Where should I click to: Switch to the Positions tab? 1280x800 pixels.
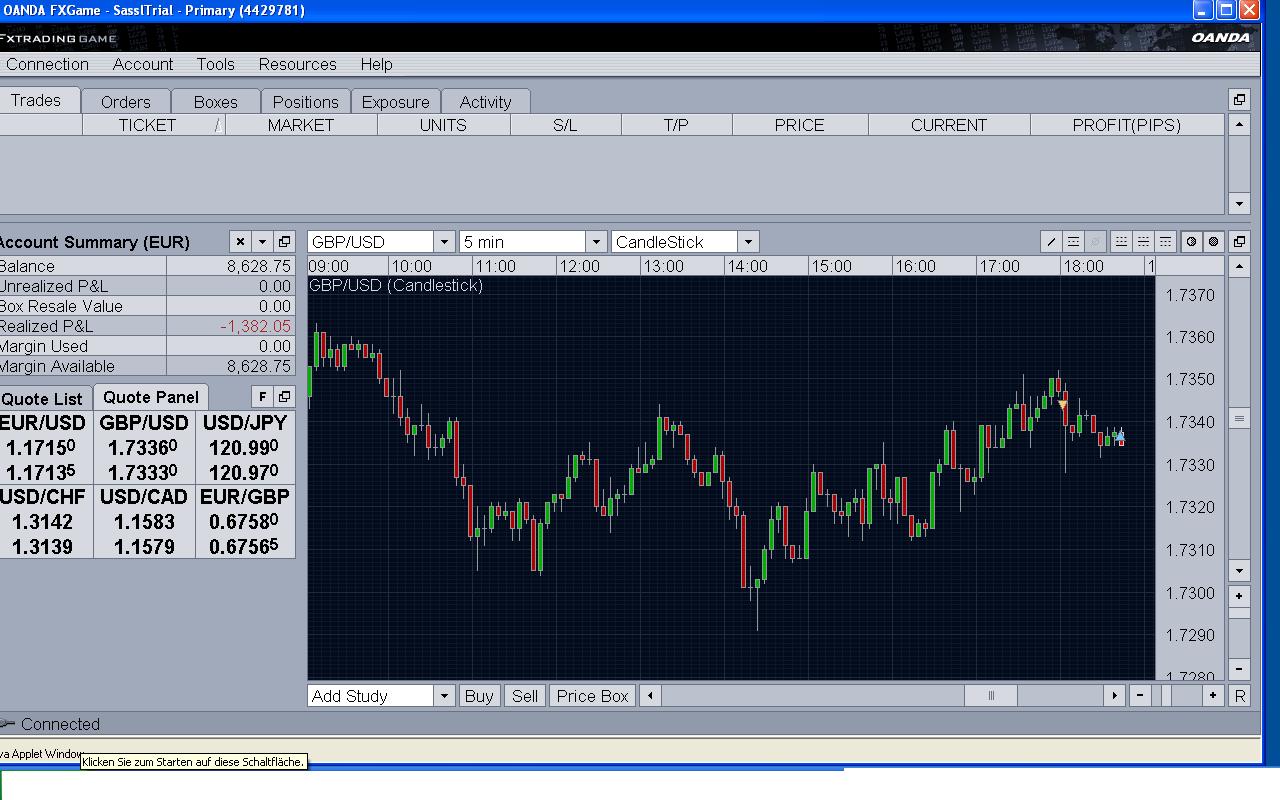[x=305, y=102]
